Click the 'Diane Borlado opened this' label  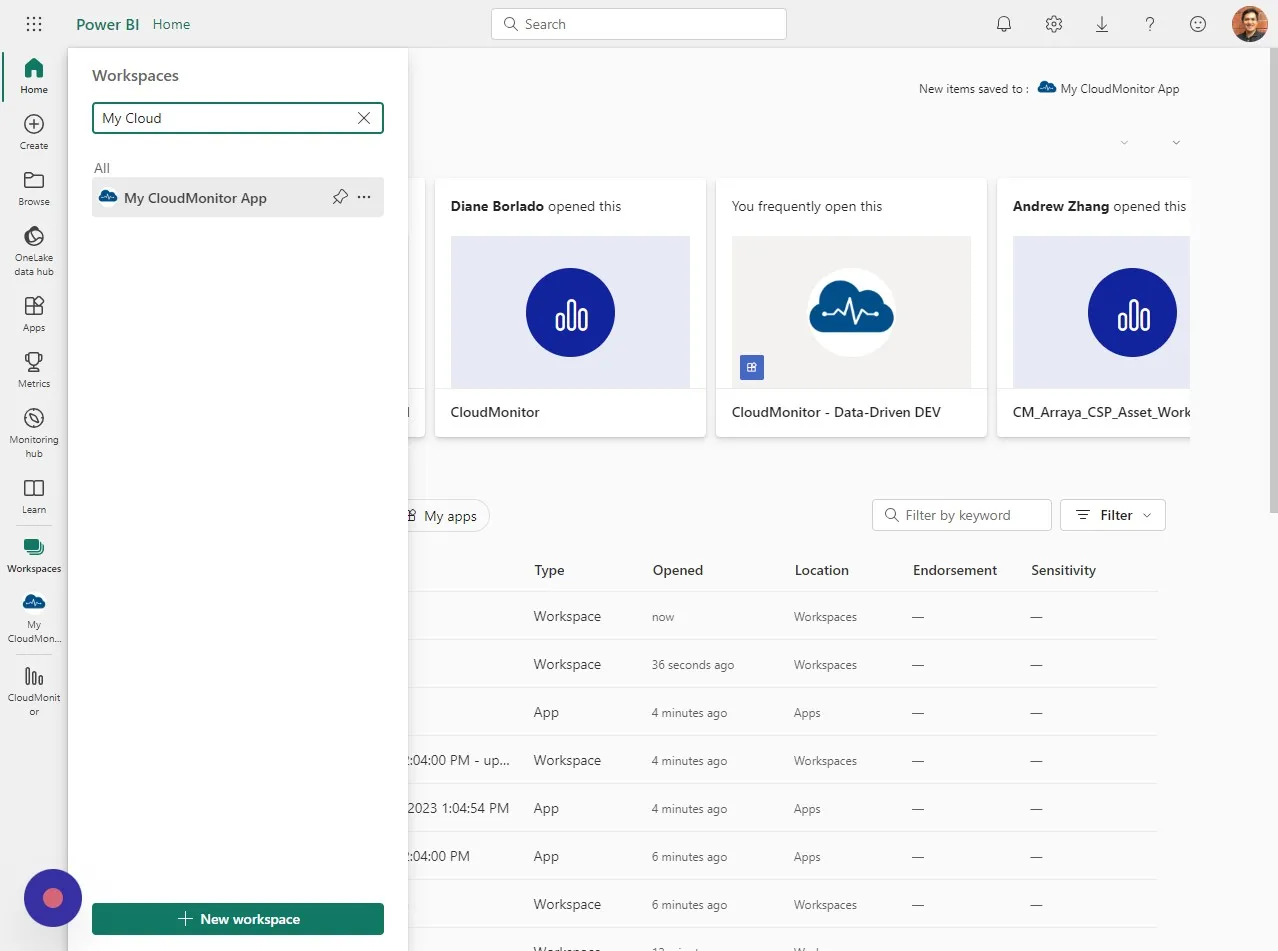(536, 206)
